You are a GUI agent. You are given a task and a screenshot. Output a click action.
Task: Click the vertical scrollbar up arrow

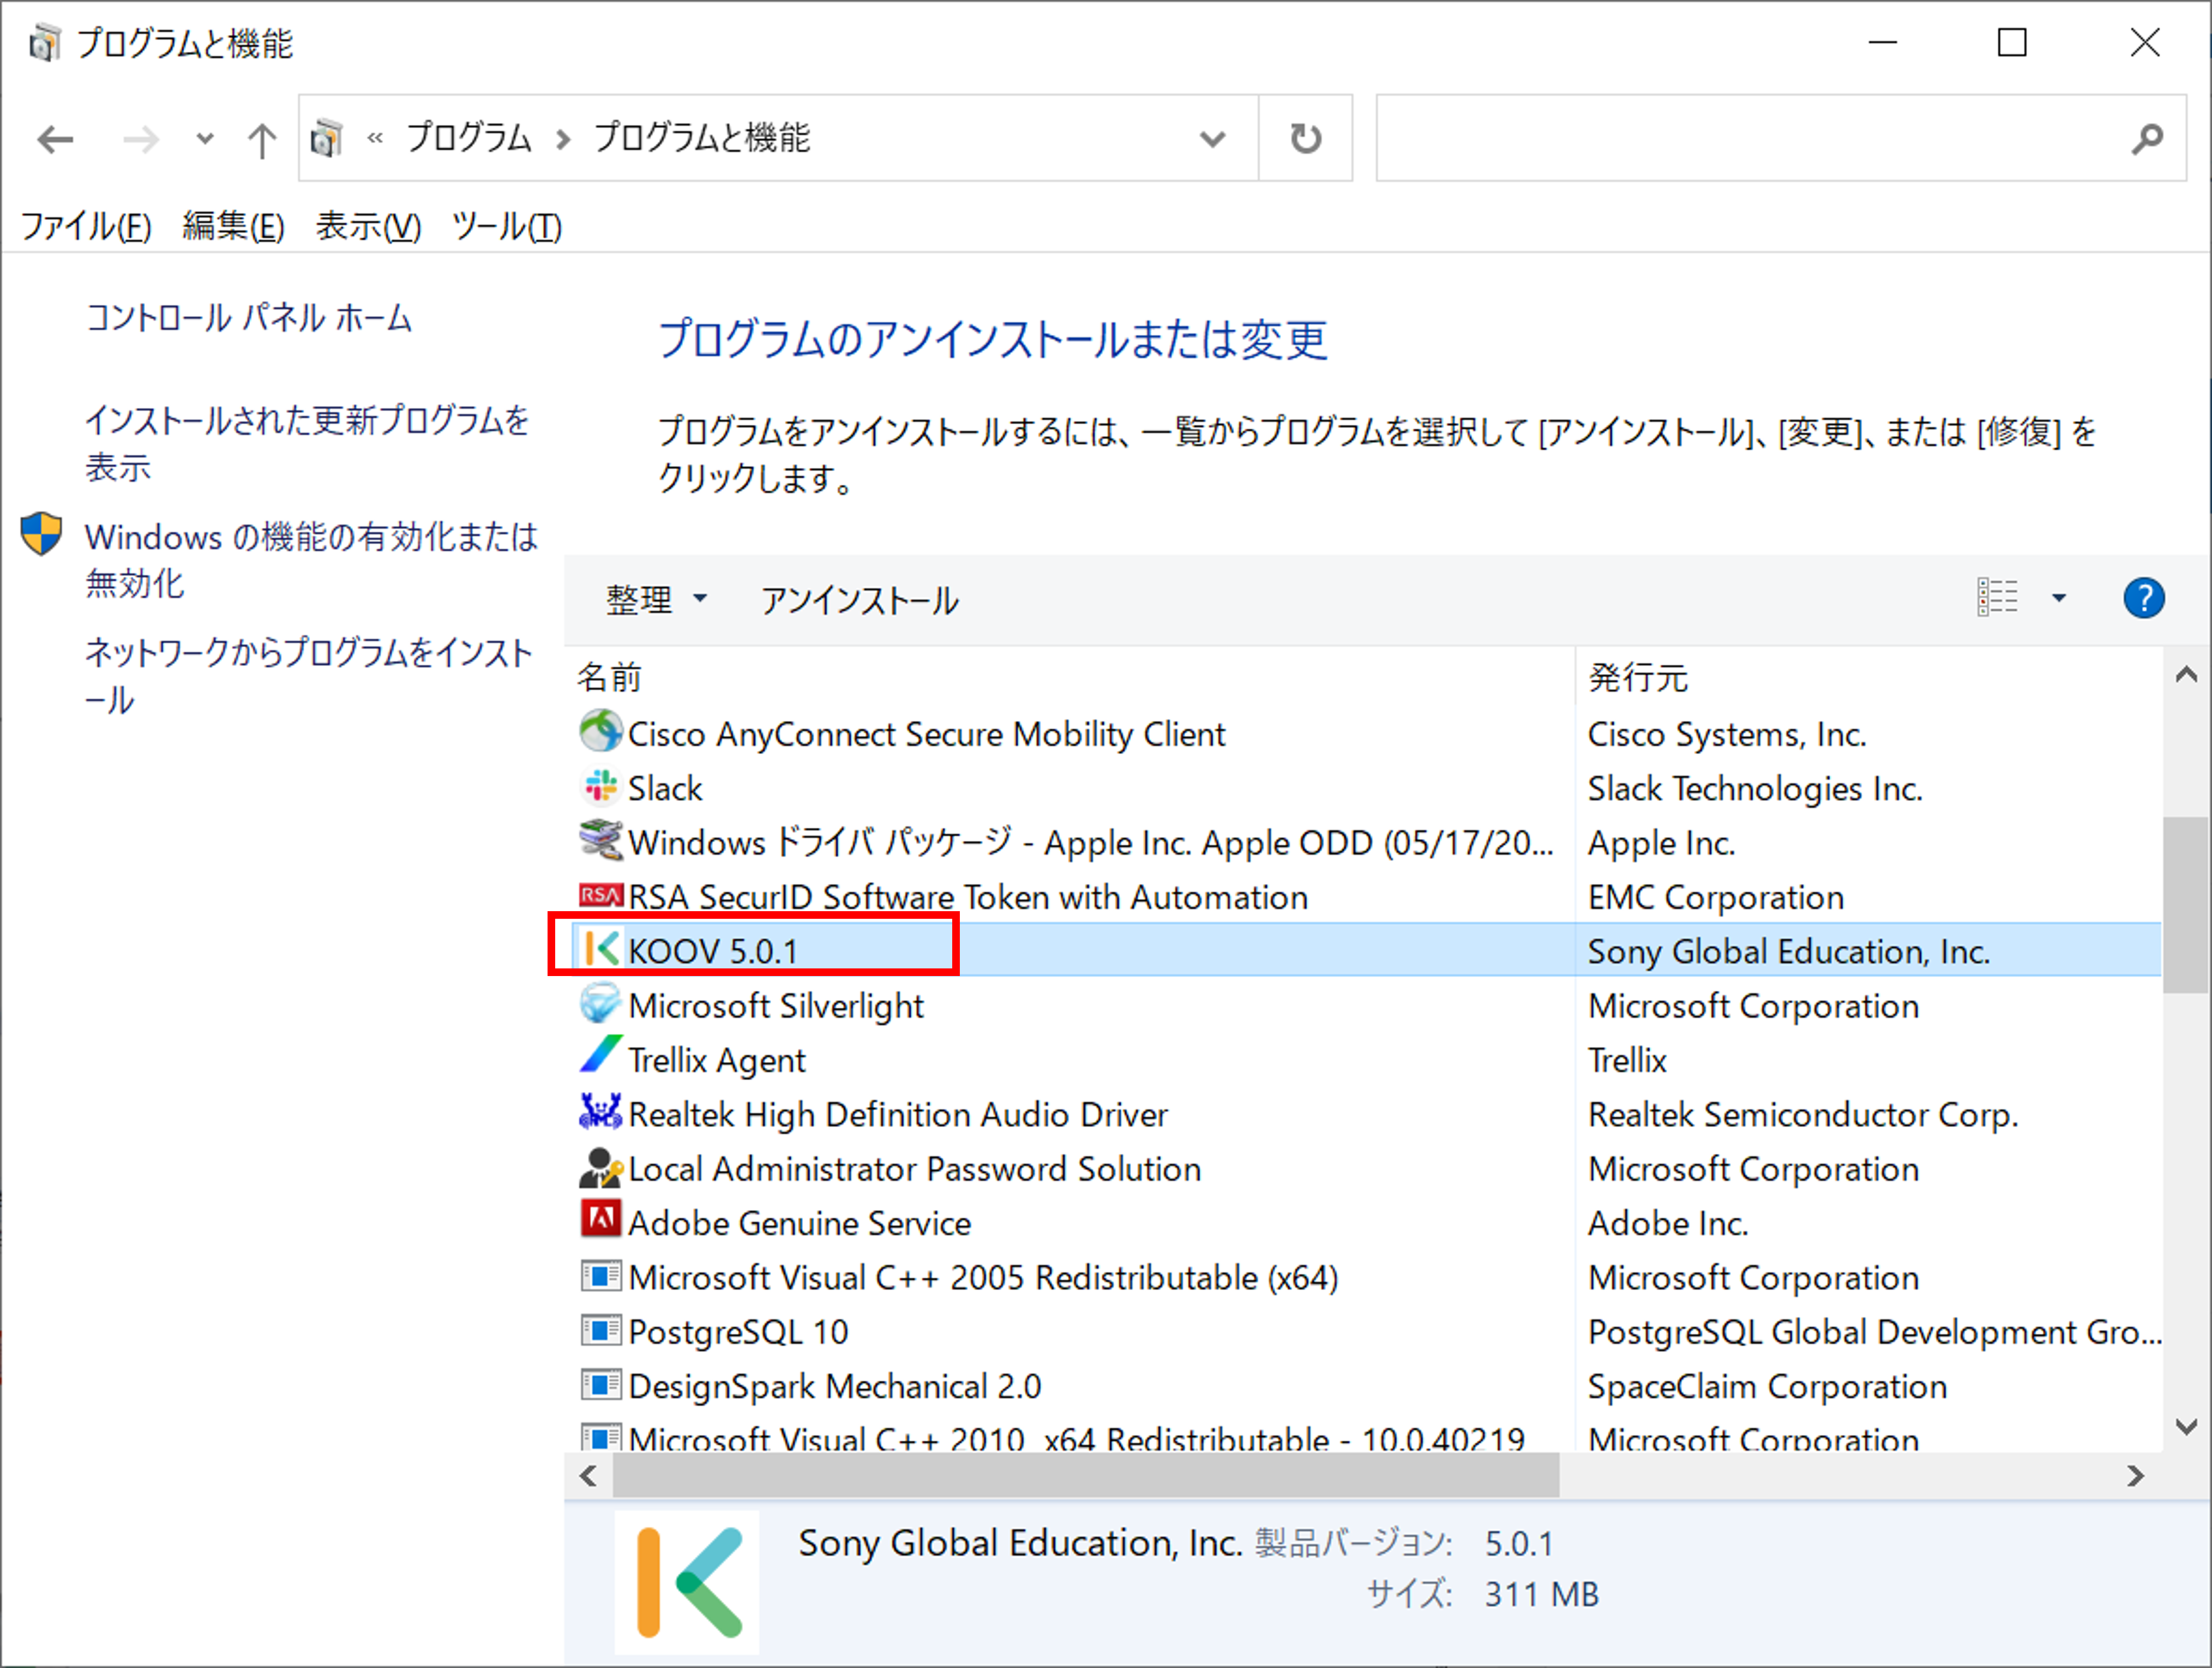(2186, 675)
